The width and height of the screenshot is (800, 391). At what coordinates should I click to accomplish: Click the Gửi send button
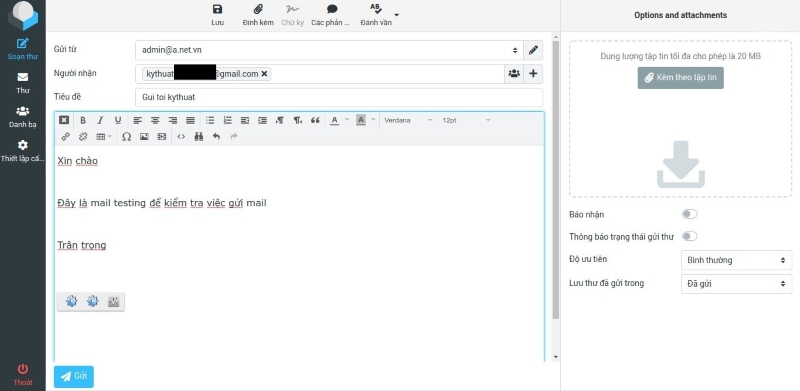[x=74, y=377]
